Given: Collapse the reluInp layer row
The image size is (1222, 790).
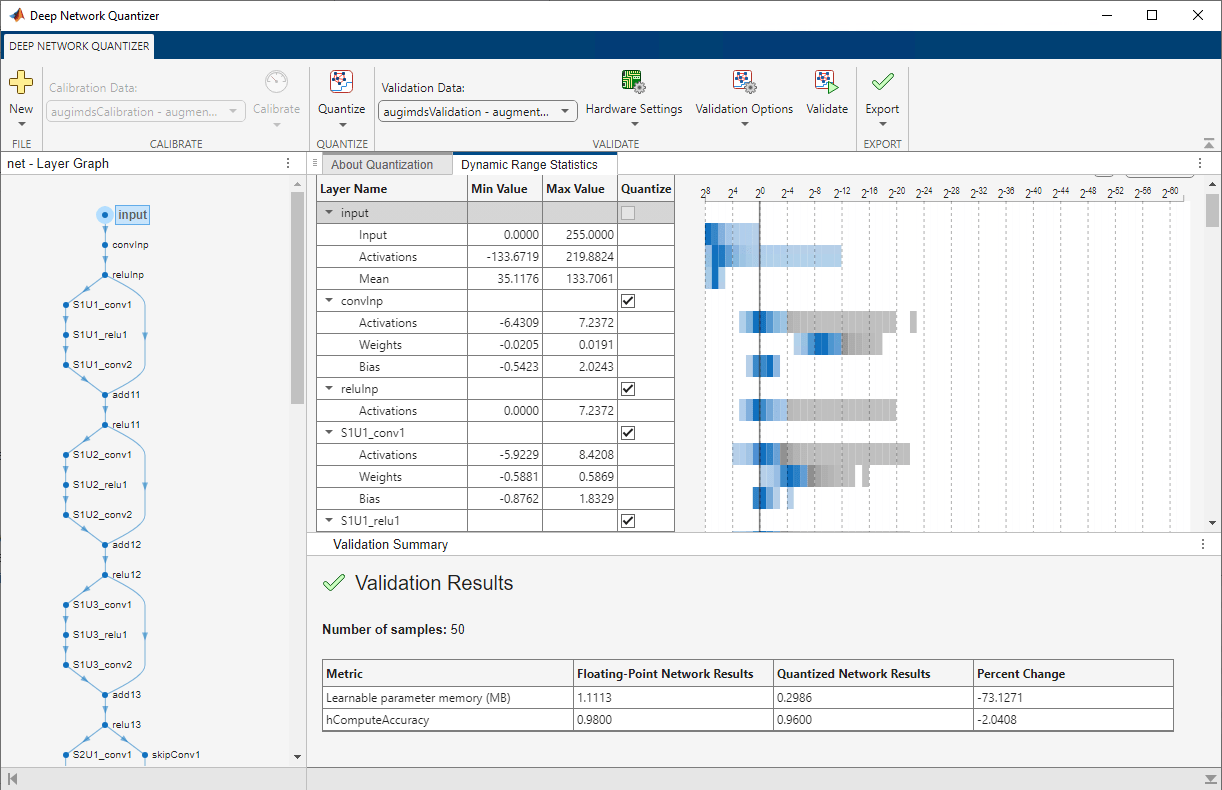Looking at the screenshot, I should tap(329, 389).
